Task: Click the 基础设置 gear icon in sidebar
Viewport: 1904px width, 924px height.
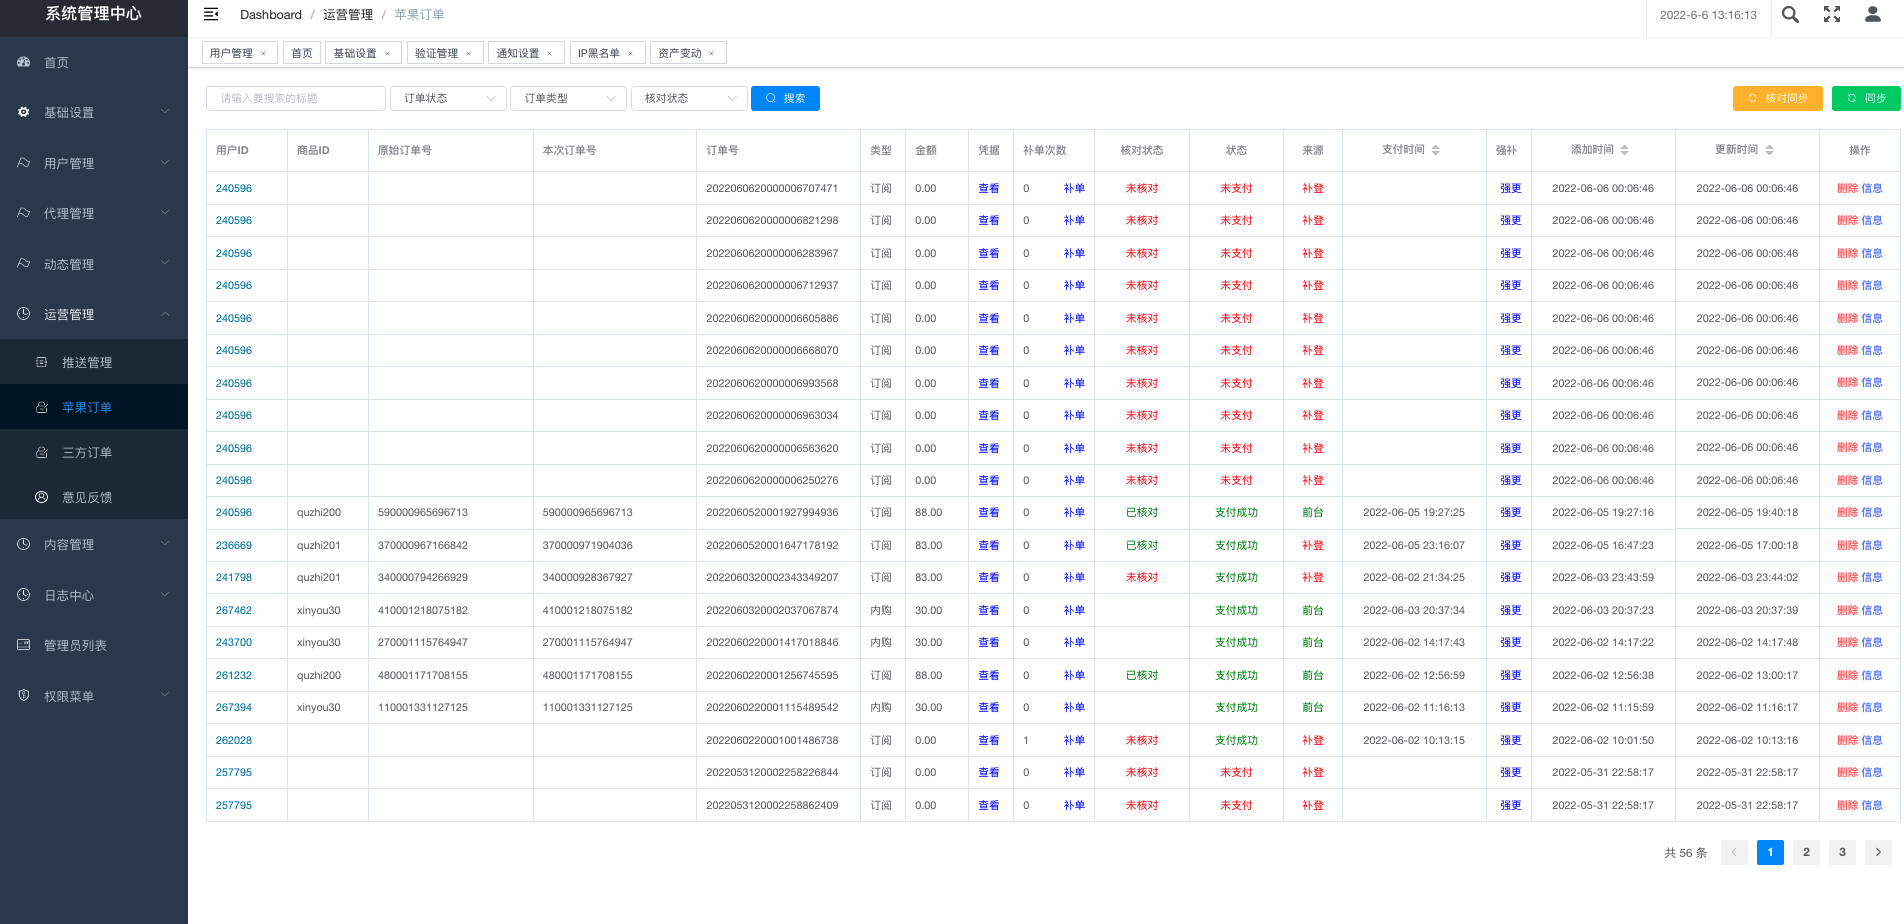Action: click(24, 112)
